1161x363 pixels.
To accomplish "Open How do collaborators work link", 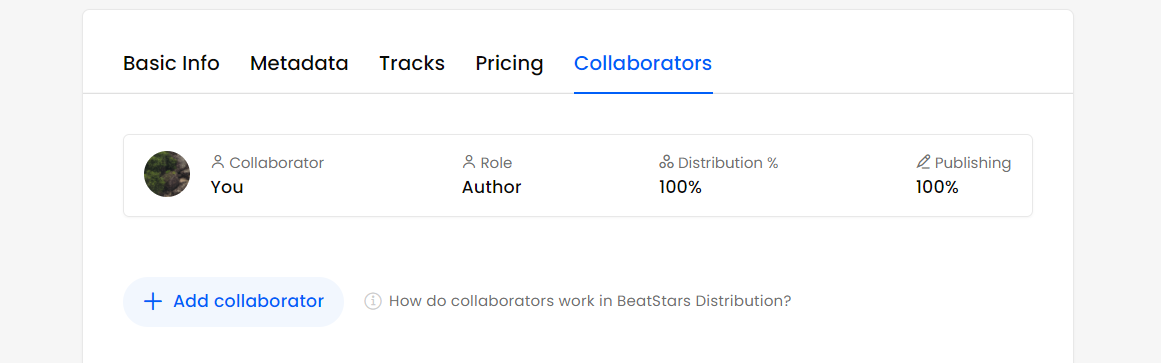I will point(589,302).
